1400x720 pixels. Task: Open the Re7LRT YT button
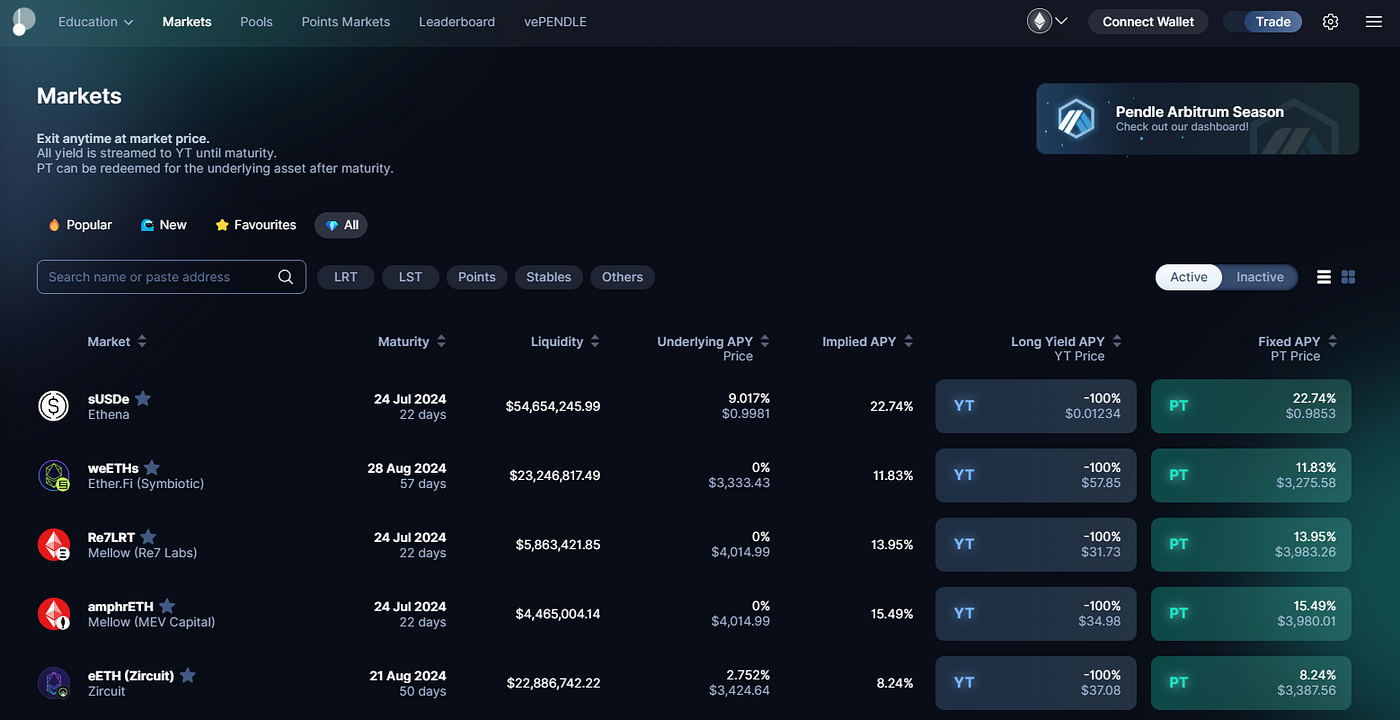tap(1036, 544)
